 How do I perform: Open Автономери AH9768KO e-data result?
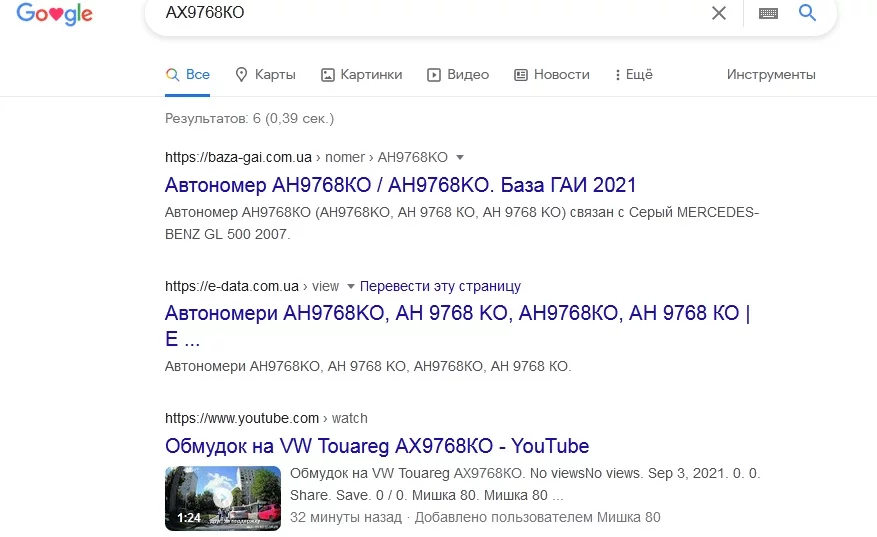click(458, 326)
